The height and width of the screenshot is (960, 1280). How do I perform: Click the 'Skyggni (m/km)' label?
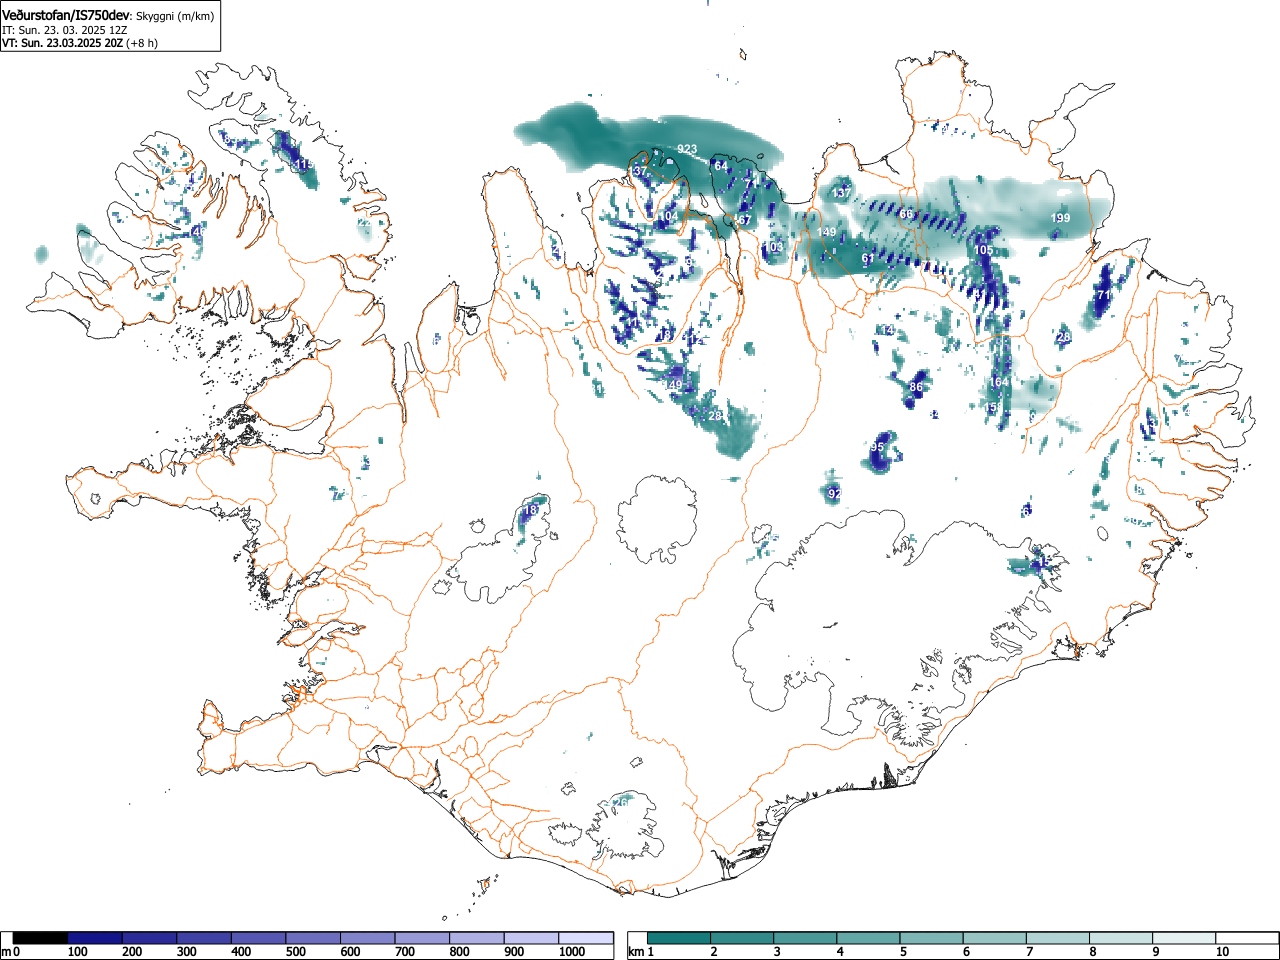pyautogui.click(x=175, y=16)
